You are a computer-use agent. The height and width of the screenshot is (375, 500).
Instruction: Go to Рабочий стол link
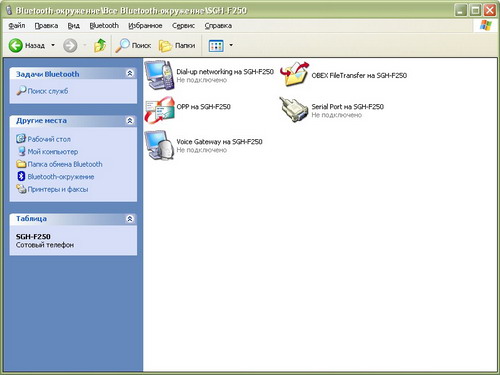point(49,139)
